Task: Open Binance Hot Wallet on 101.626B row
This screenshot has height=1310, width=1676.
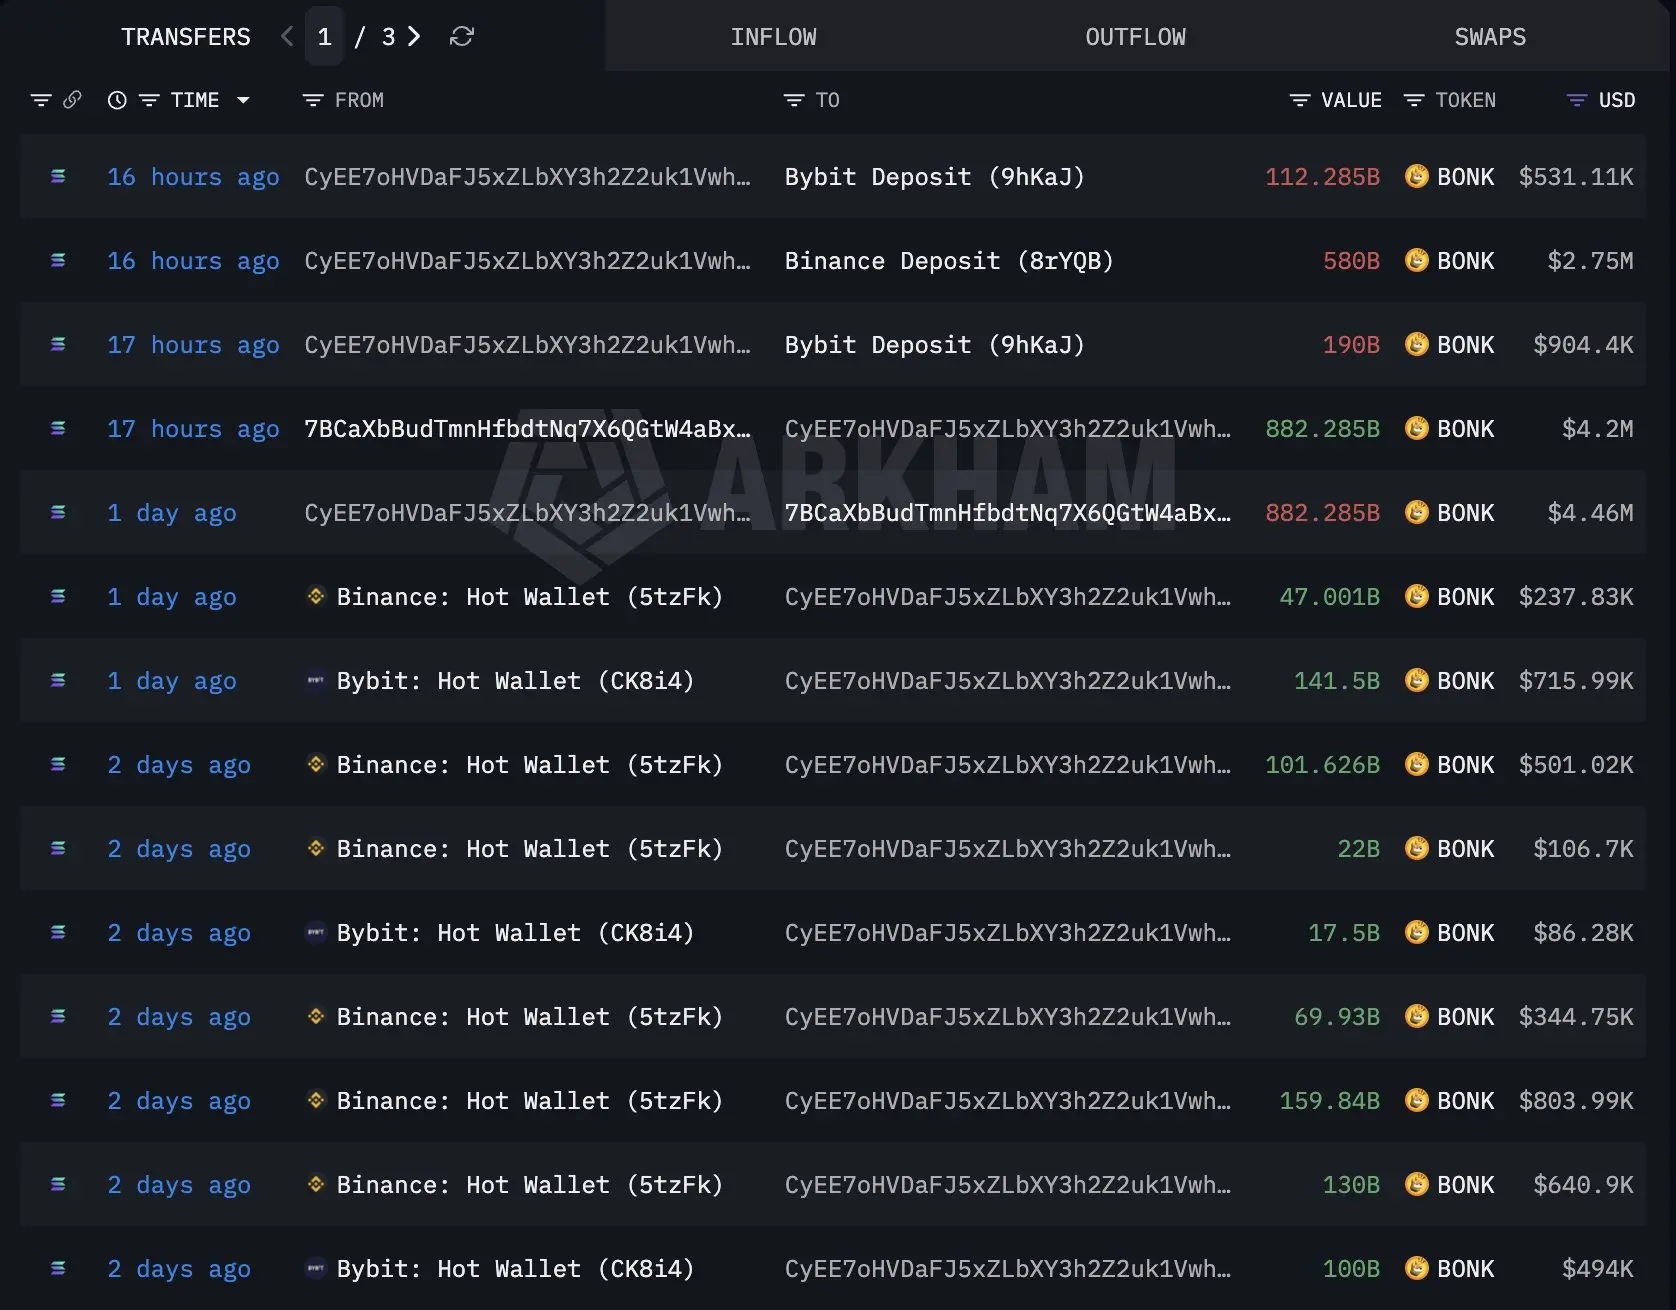Action: 529,765
